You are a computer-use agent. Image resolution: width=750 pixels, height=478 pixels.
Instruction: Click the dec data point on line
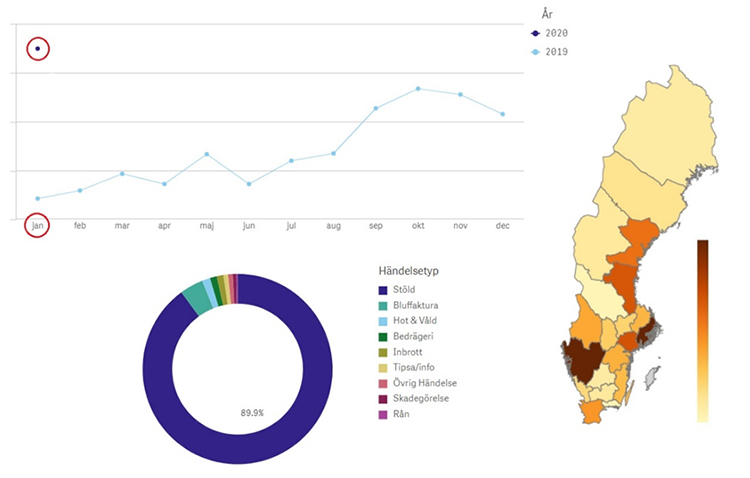[x=502, y=114]
